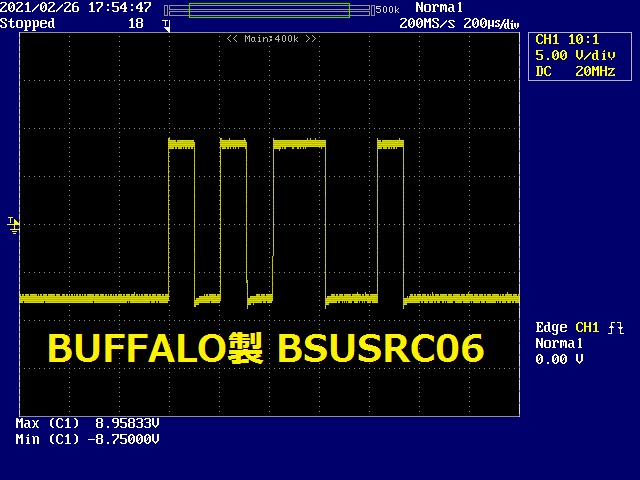640x480 pixels.
Task: Click the 0.00 V trigger level
Action: coord(559,359)
